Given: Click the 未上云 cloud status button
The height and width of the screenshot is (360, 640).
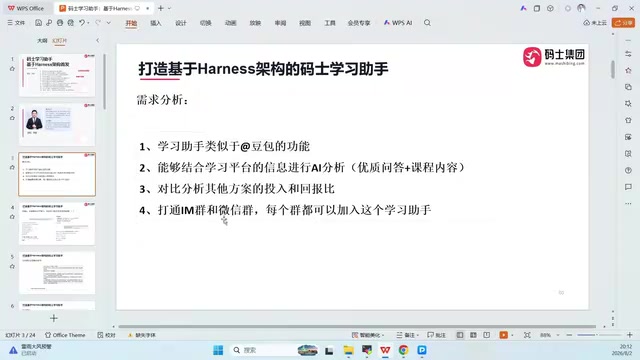Looking at the screenshot, I should (595, 23).
